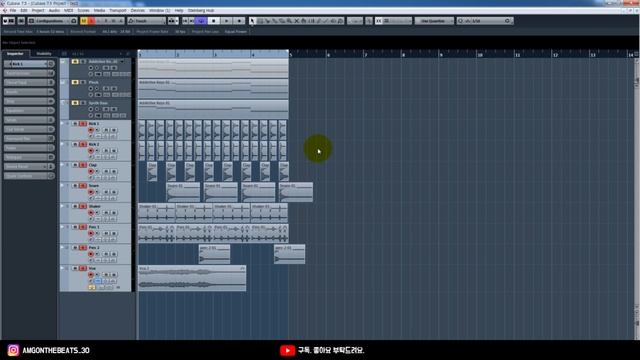Select the Zoom magnifier tool
Image resolution: width=640 pixels, height=360 pixels.
[289, 21]
